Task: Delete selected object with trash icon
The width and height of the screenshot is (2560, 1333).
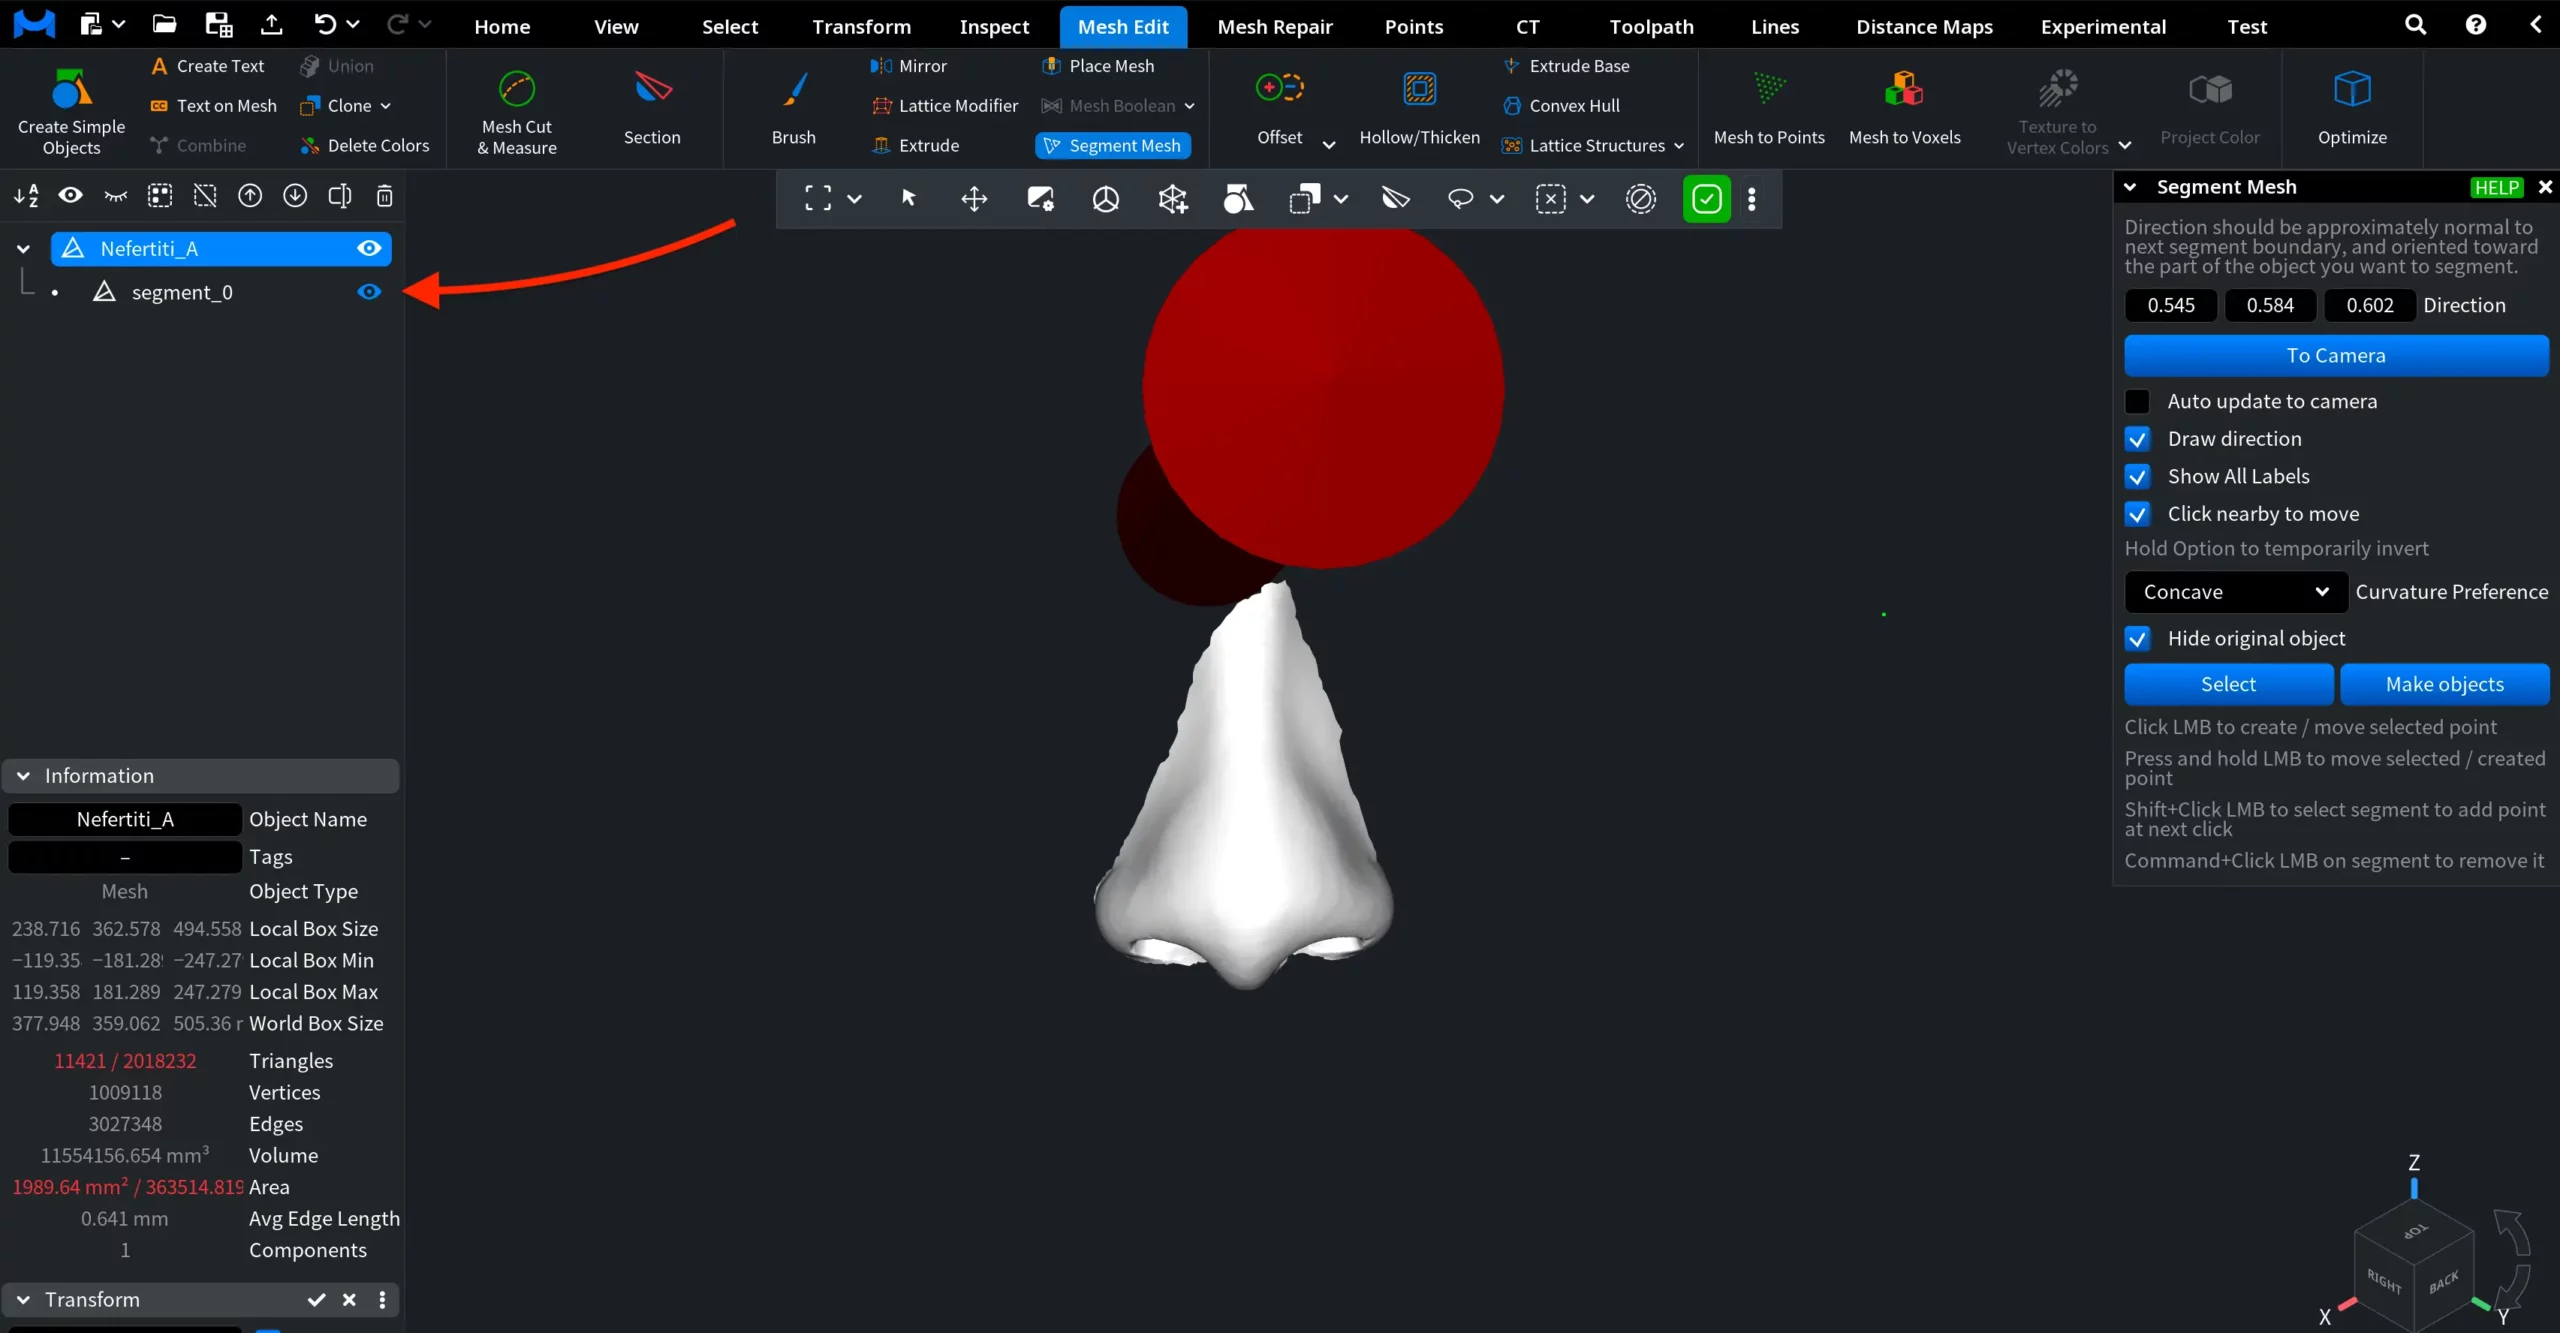Action: tap(384, 196)
